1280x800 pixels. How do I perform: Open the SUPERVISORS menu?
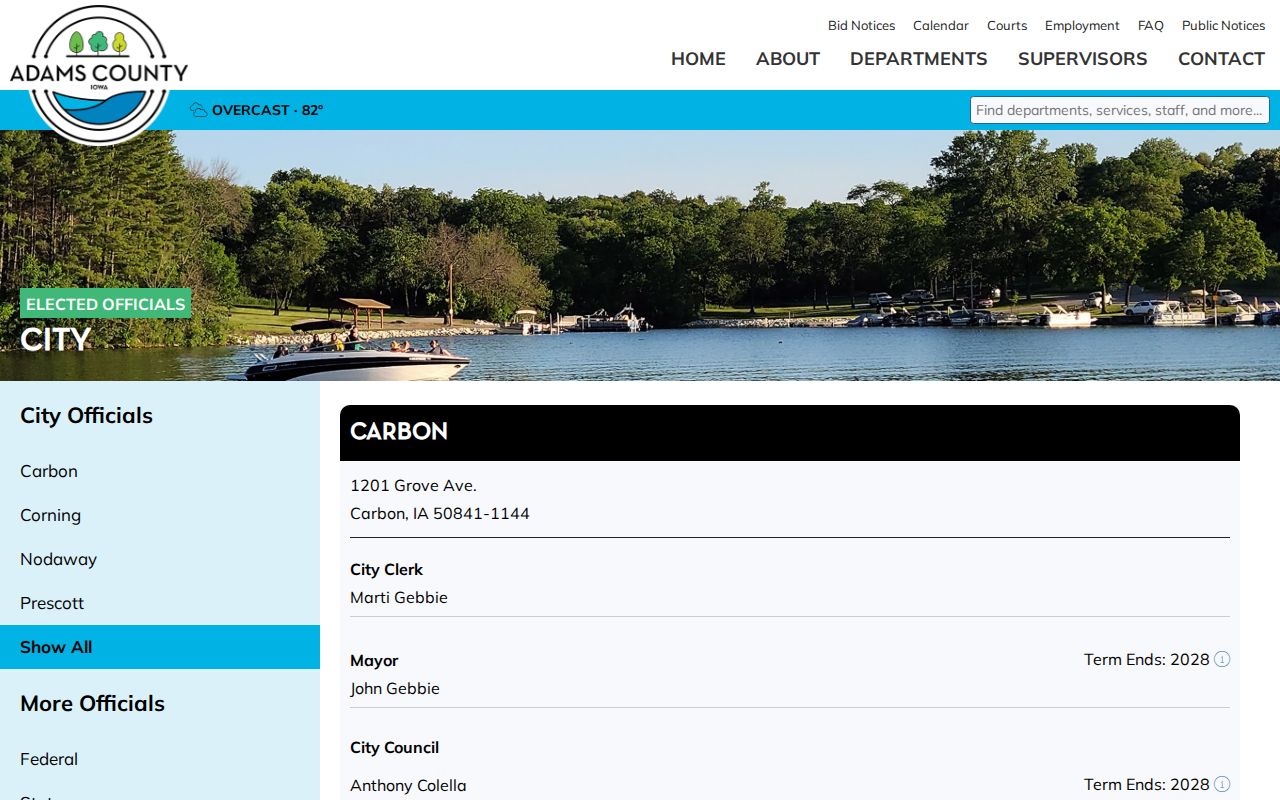(x=1083, y=59)
